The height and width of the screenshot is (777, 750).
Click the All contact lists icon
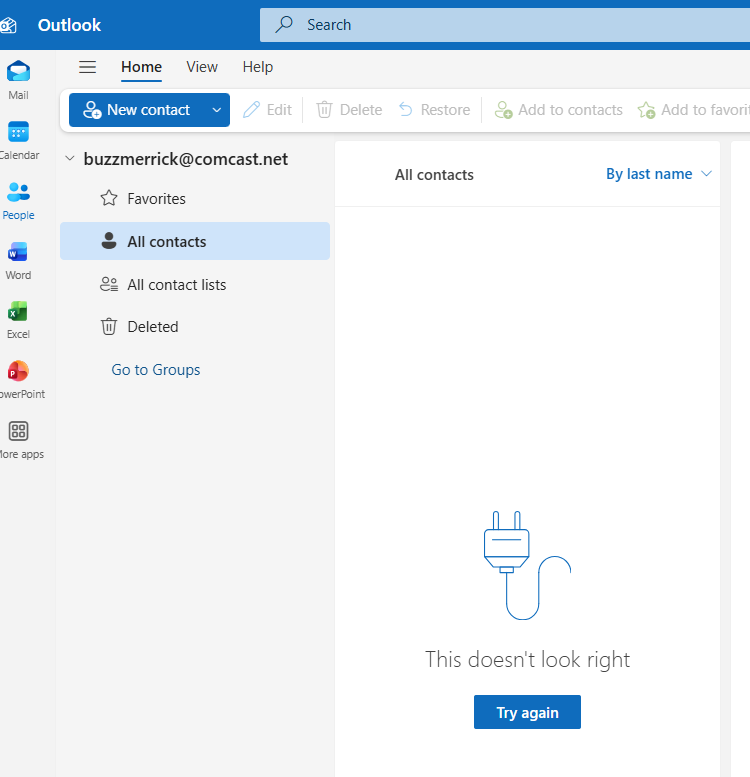[109, 284]
